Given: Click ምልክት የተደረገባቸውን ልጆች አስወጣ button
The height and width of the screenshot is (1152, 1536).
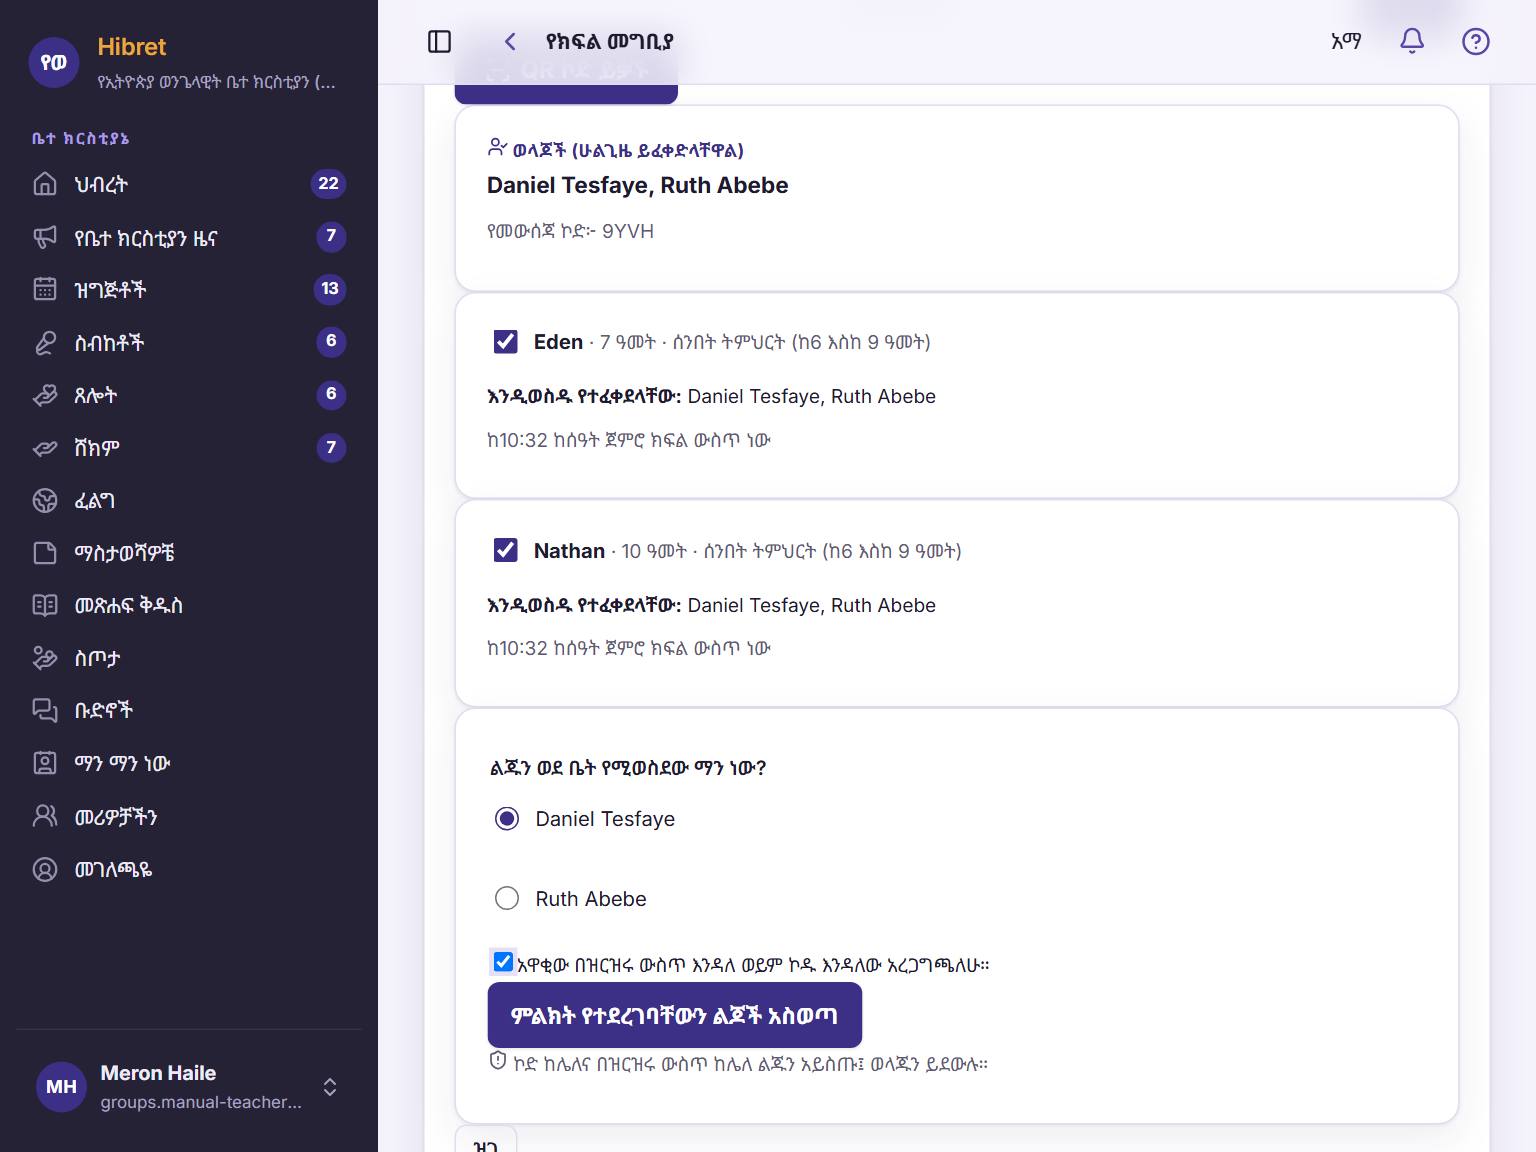Looking at the screenshot, I should (x=675, y=1015).
